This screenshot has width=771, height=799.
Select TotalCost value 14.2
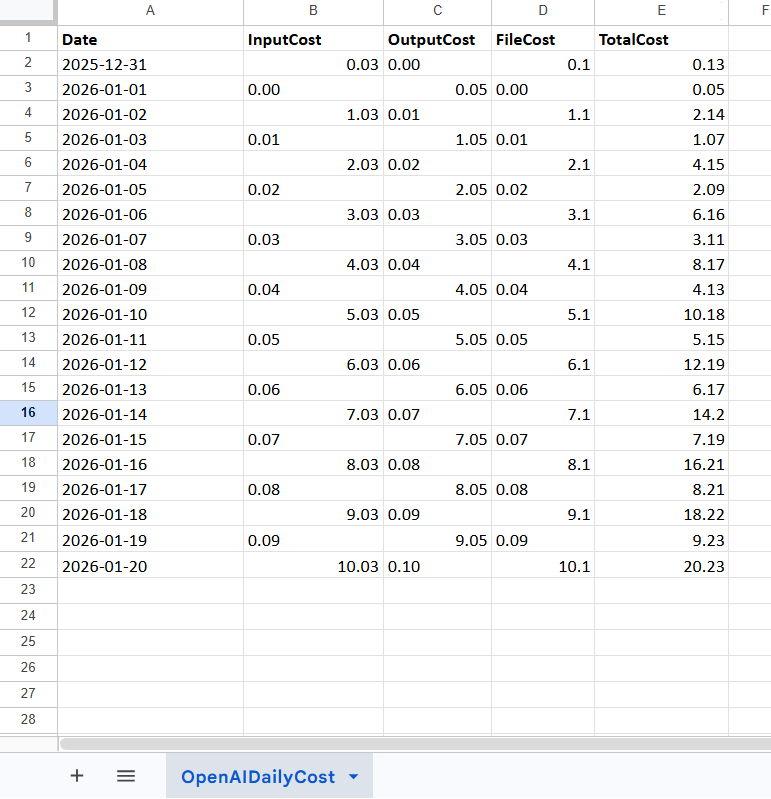tap(661, 414)
